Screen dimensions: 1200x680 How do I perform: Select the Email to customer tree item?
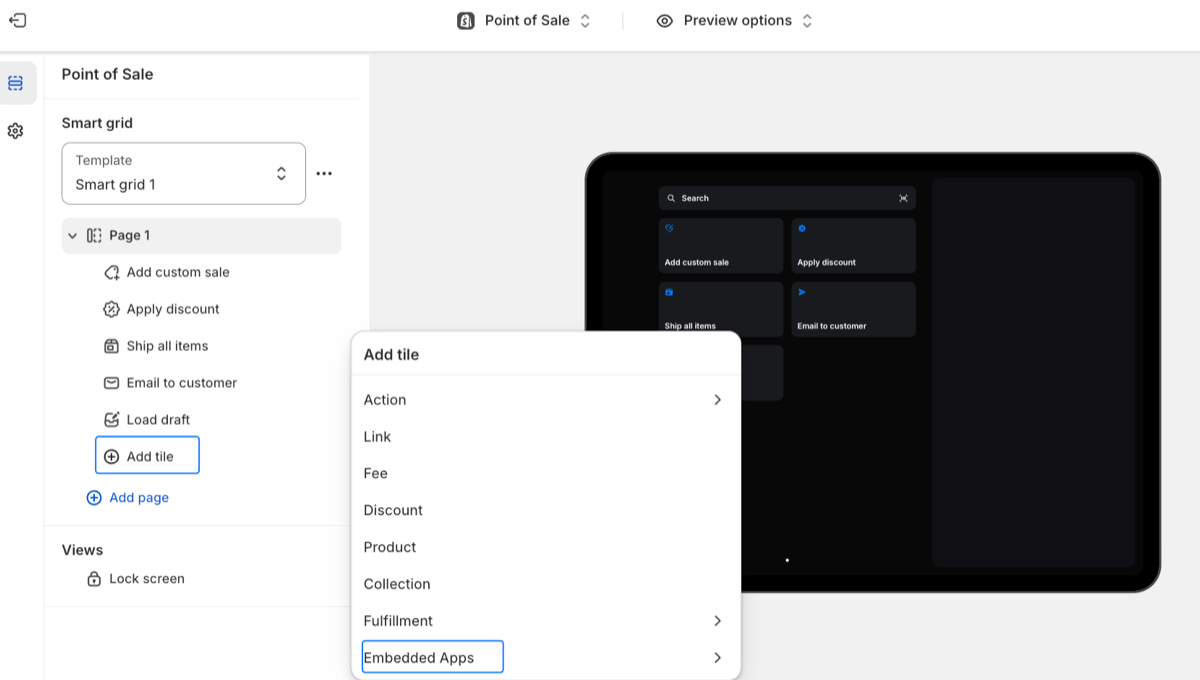coord(182,383)
